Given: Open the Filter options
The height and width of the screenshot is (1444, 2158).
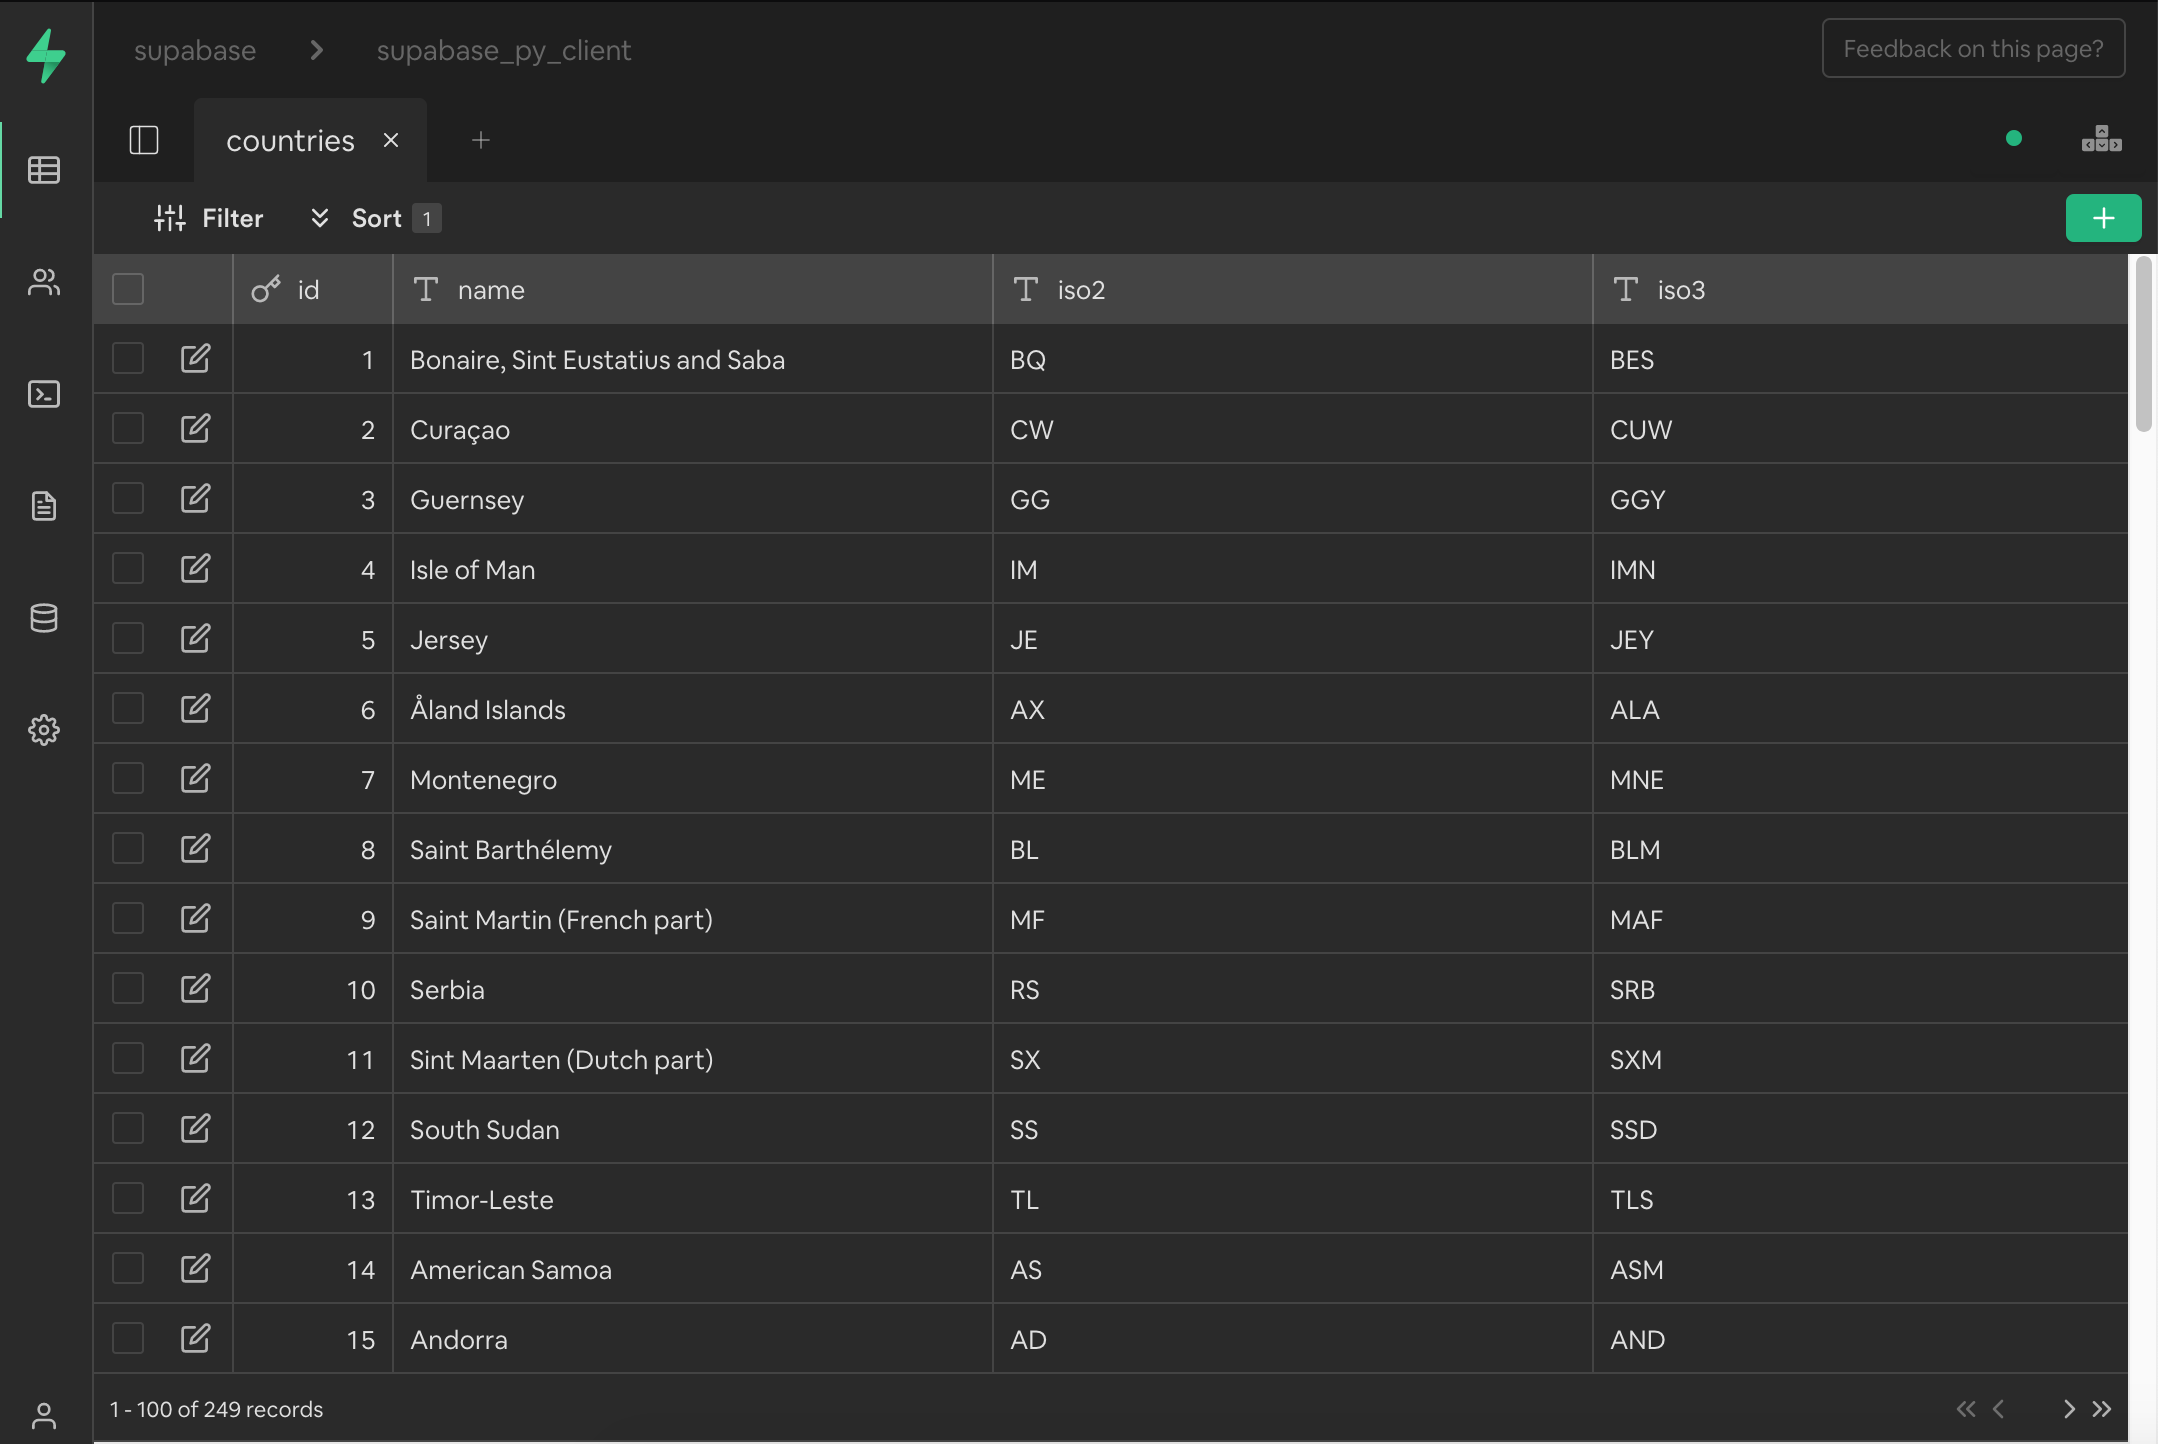Looking at the screenshot, I should tap(210, 218).
